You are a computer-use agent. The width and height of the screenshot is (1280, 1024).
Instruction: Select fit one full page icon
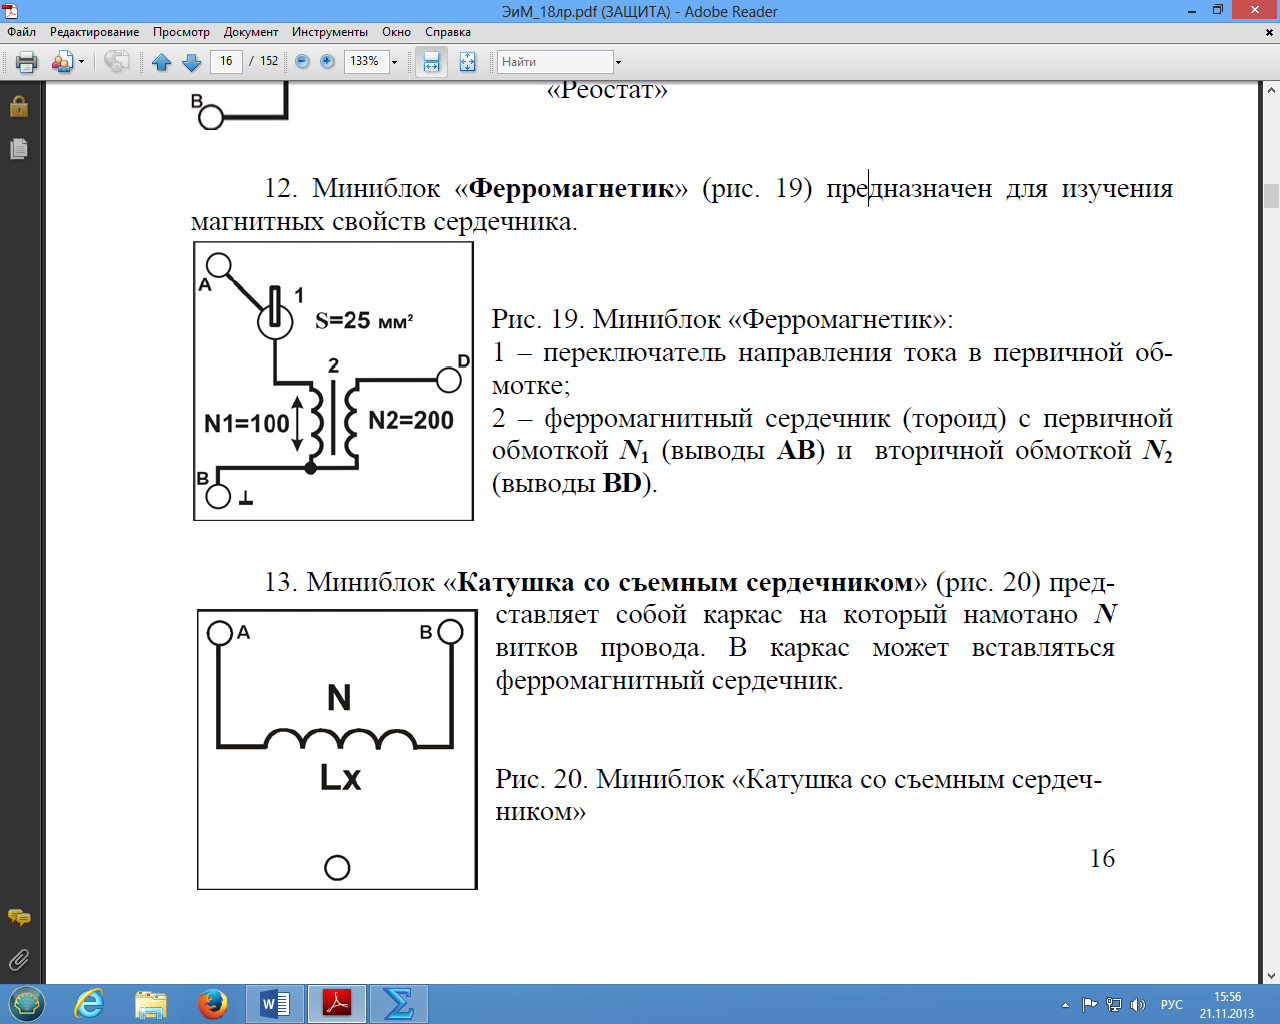[467, 62]
